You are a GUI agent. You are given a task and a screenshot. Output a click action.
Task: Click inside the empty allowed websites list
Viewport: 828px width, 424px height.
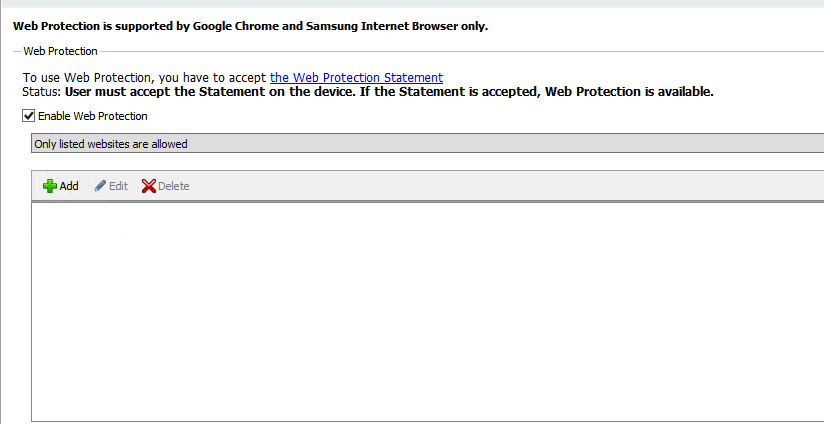tap(427, 312)
